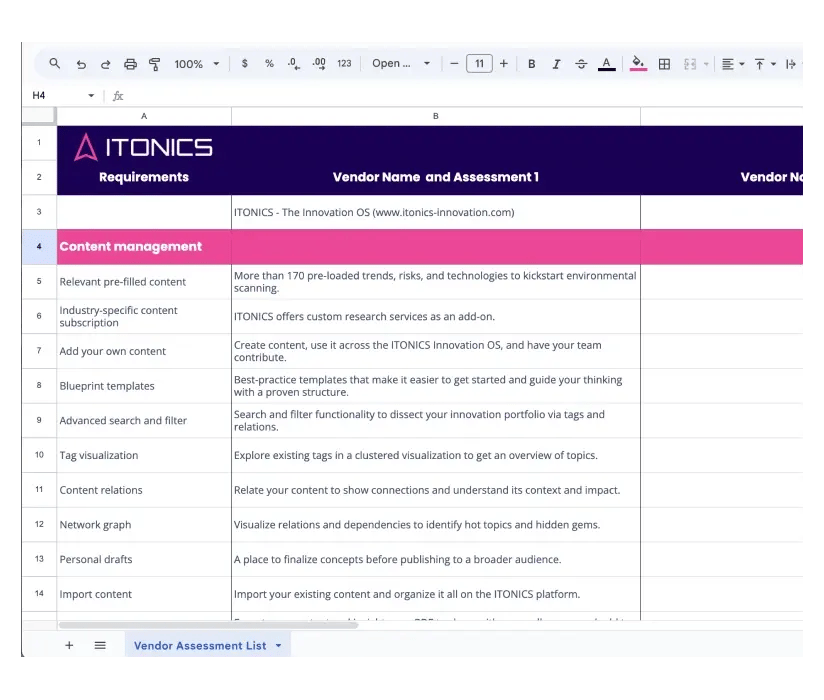Select the Vendor Assessment List tab
Screen dimensions: 824x700
(x=200, y=646)
